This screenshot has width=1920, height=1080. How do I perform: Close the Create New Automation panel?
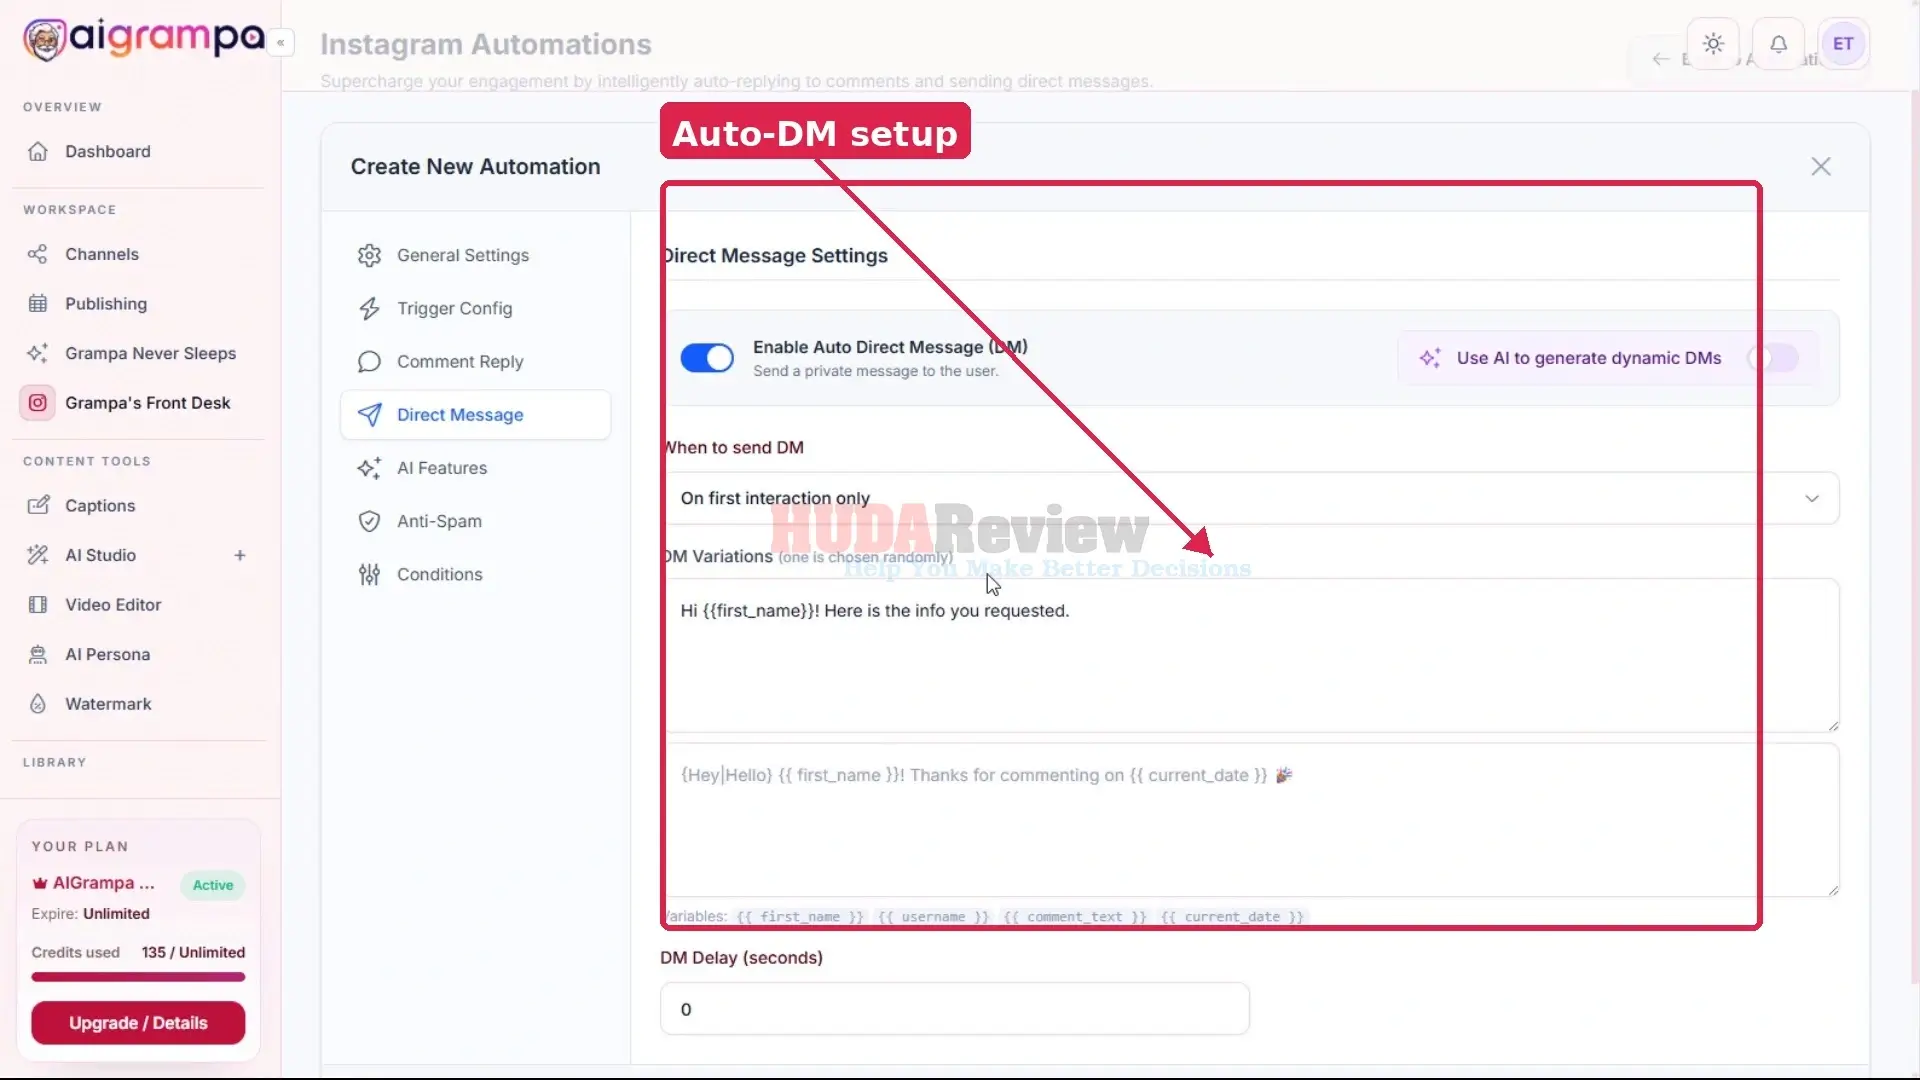pyautogui.click(x=1821, y=167)
